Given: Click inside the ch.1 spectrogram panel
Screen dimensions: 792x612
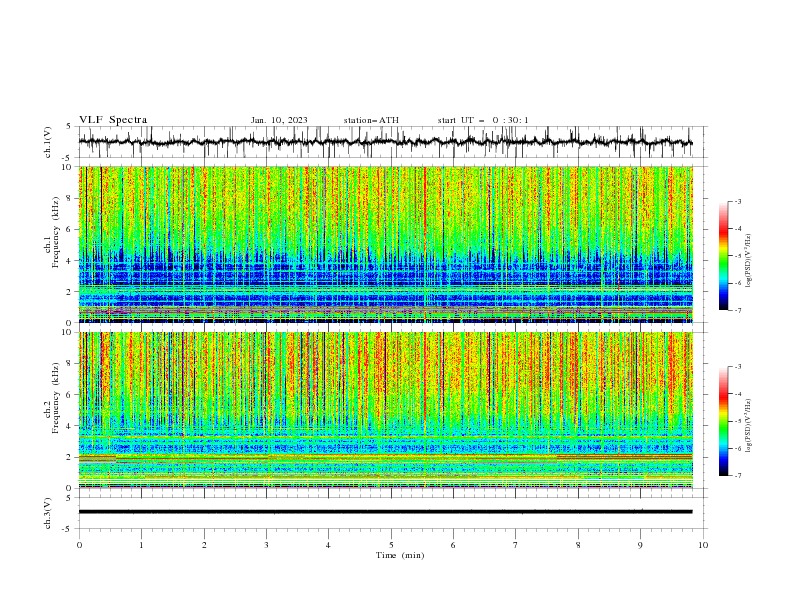Looking at the screenshot, I should (x=385, y=244).
